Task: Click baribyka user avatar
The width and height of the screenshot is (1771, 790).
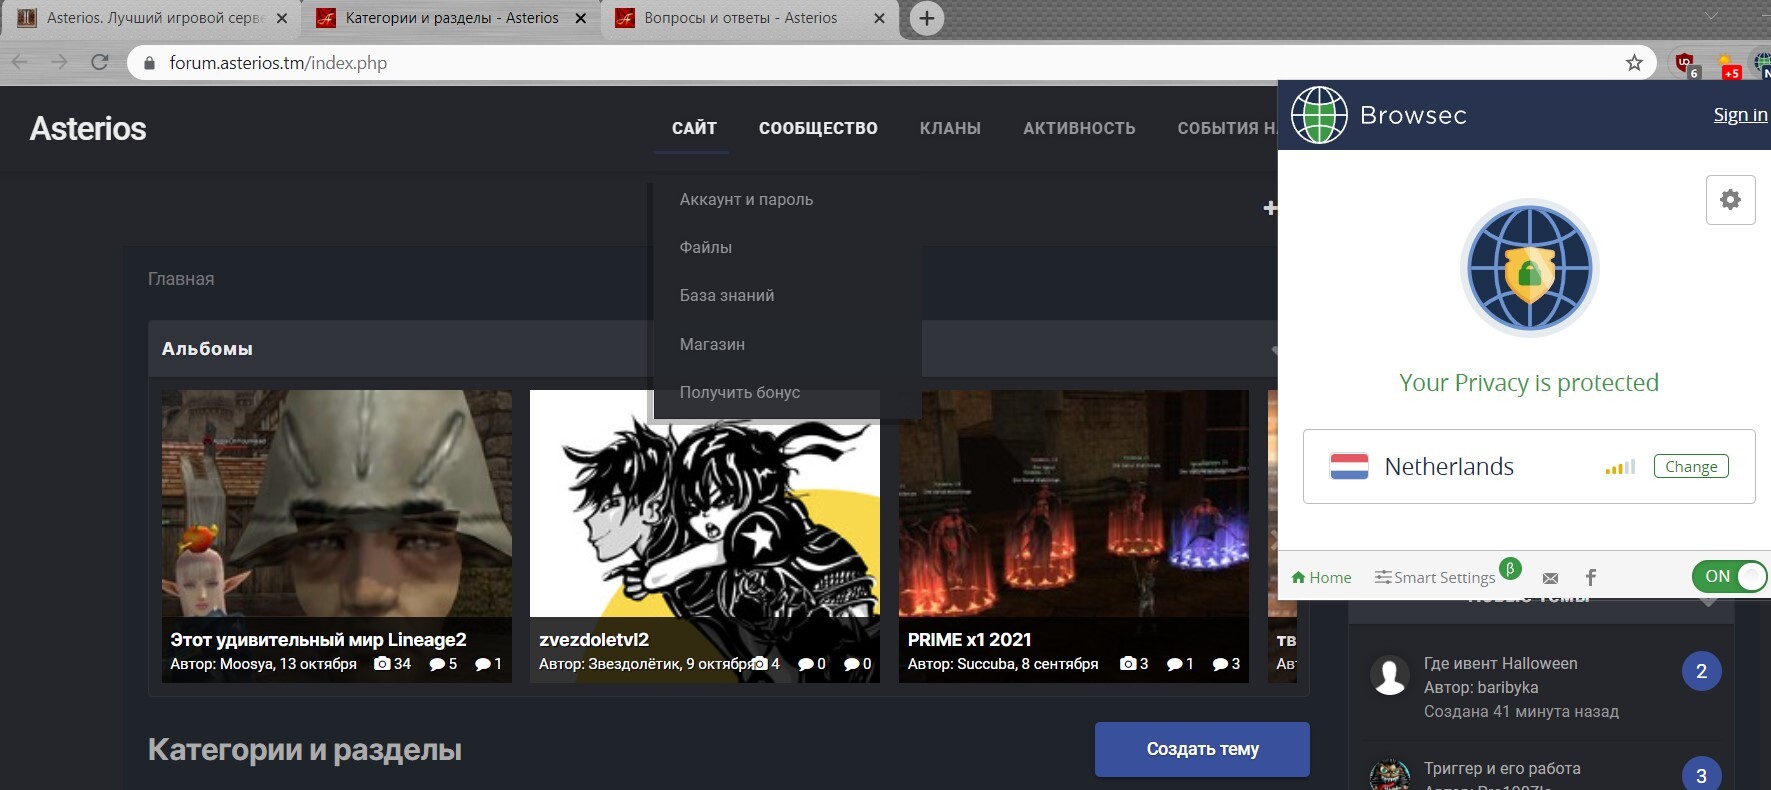Action: tap(1390, 675)
